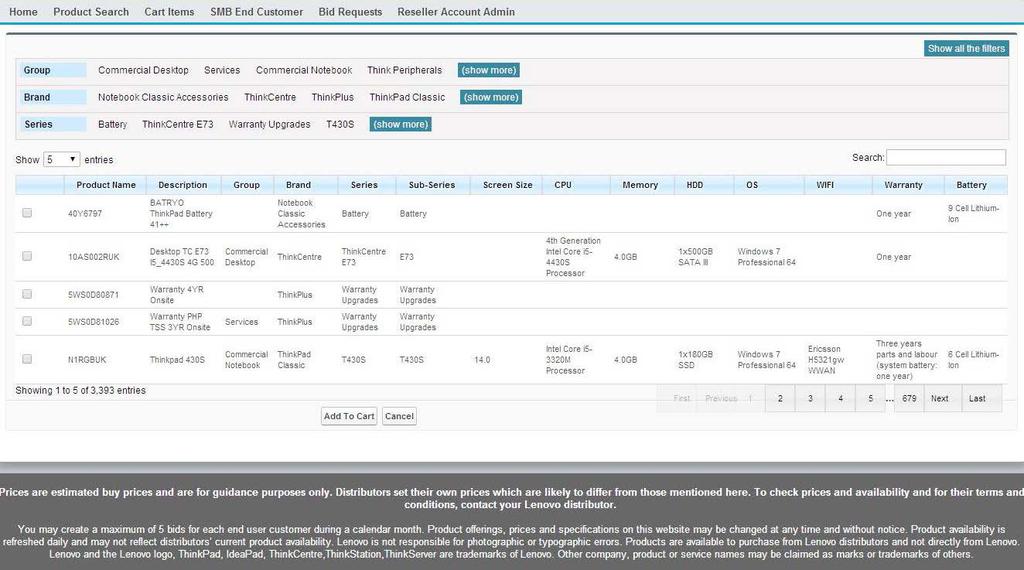Jump to results page 679

point(909,398)
